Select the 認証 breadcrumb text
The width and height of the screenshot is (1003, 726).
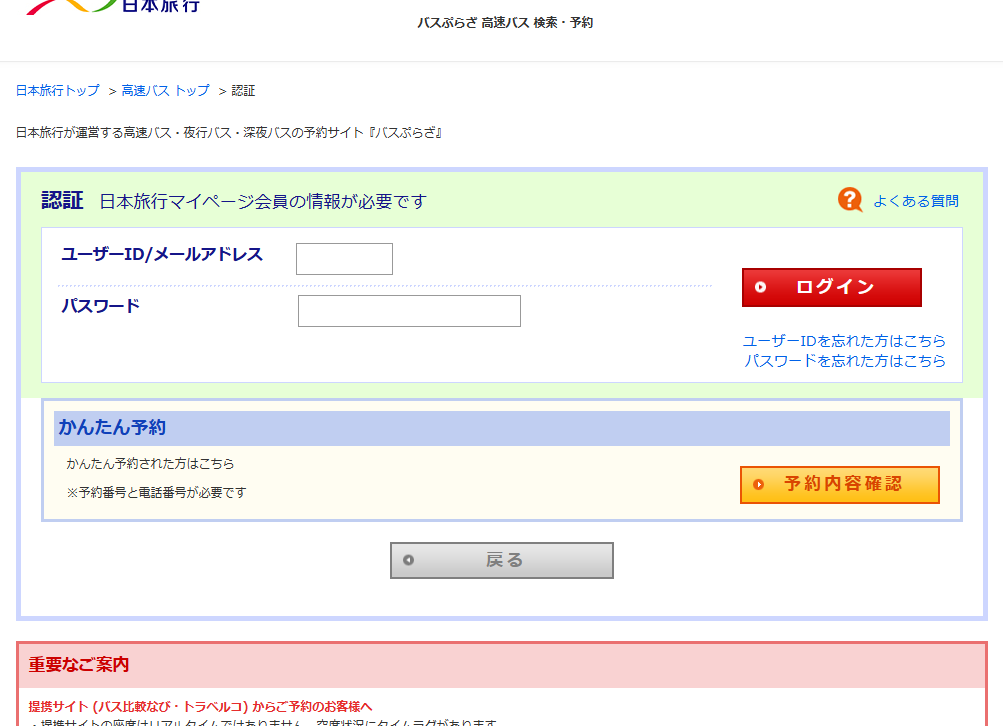(x=243, y=91)
